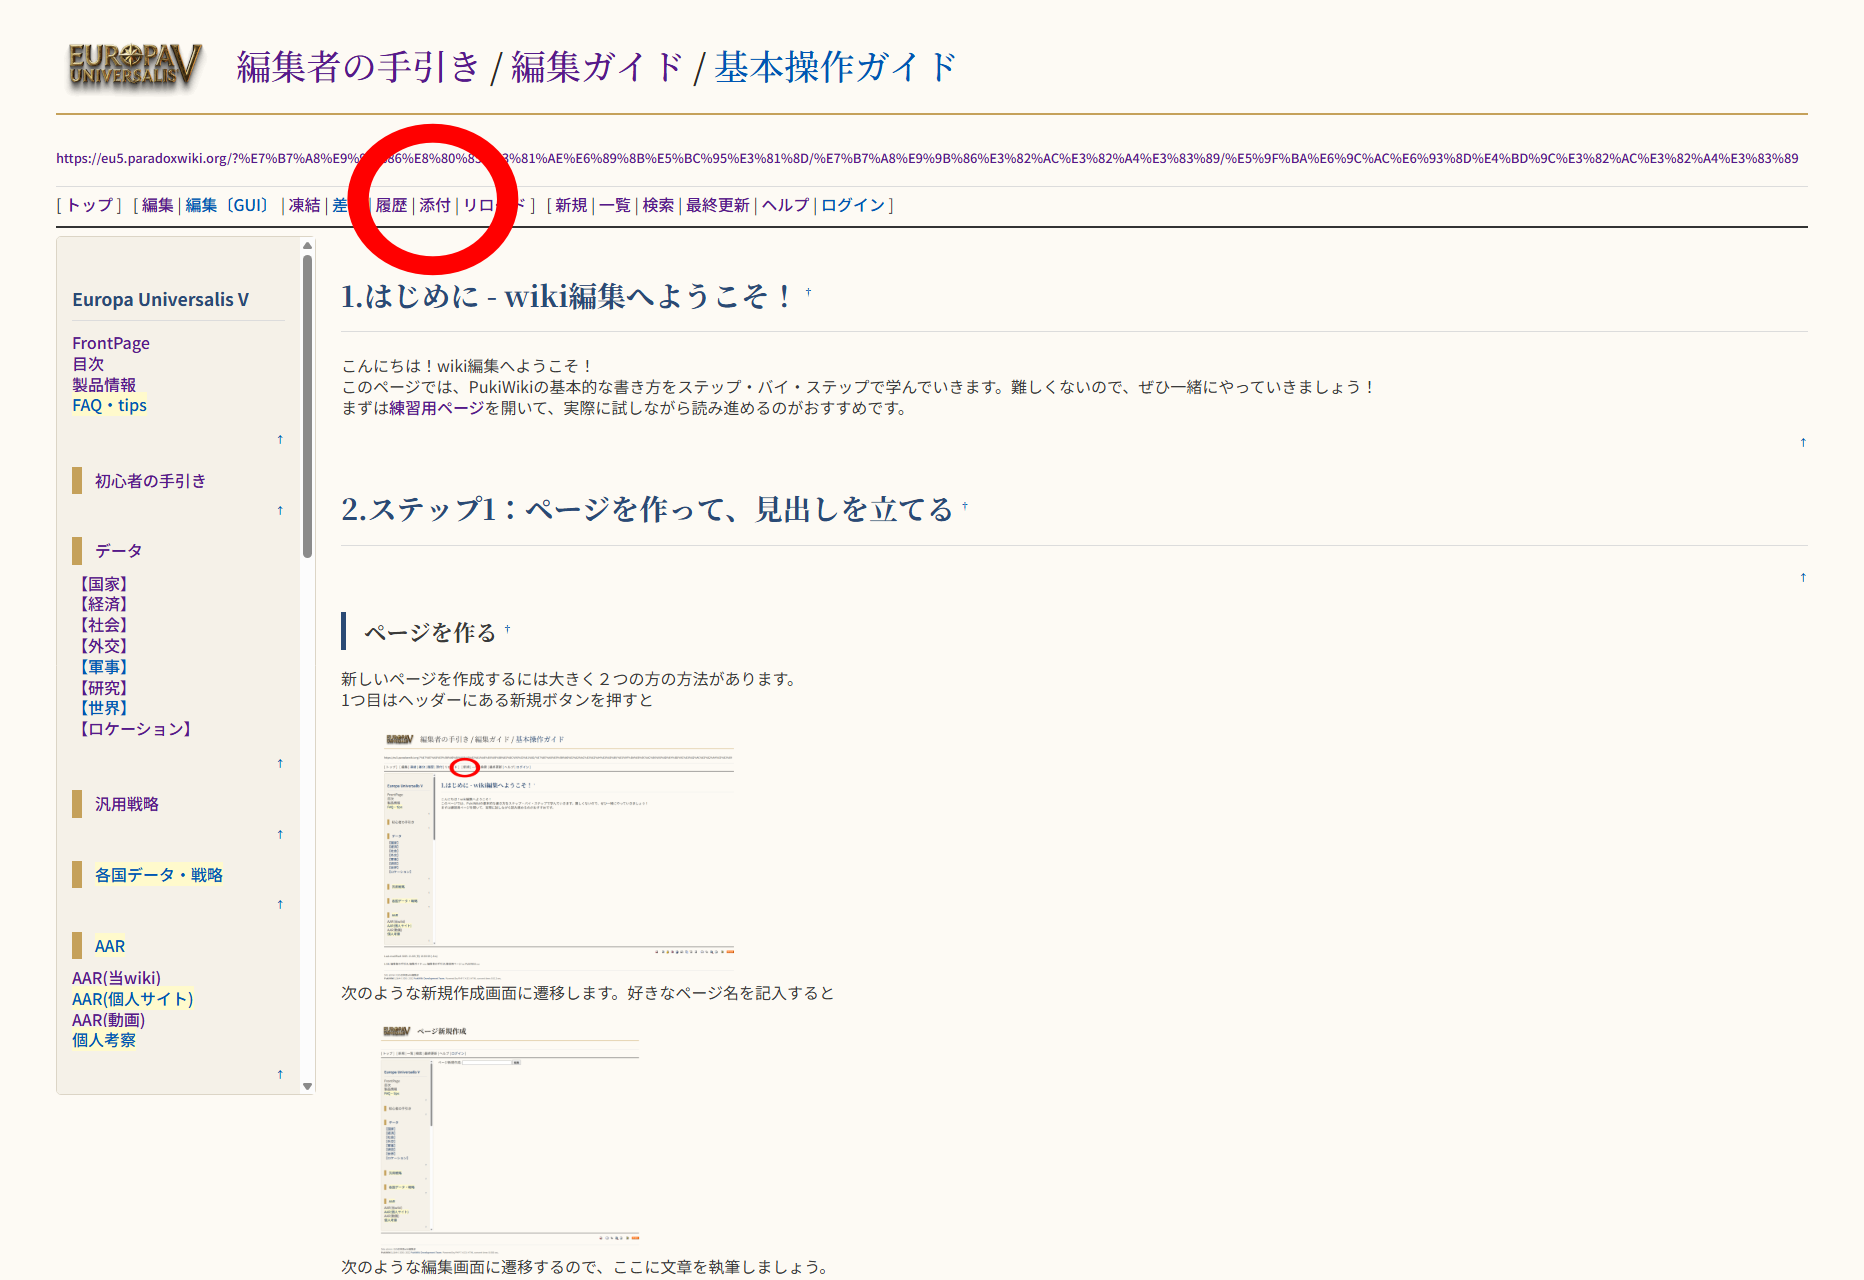Screen dimensions: 1864x1280
Task: Open the 最終更新 (recent changes) list
Action: (x=716, y=205)
